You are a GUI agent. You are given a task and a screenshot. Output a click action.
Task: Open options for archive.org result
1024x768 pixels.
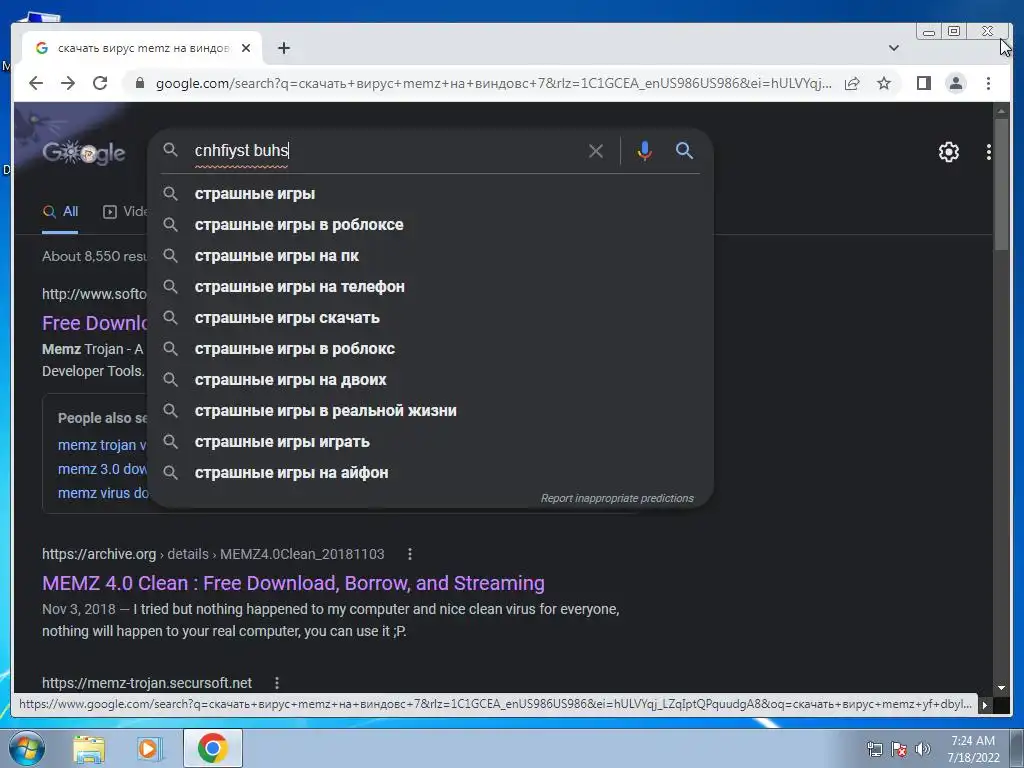point(409,554)
